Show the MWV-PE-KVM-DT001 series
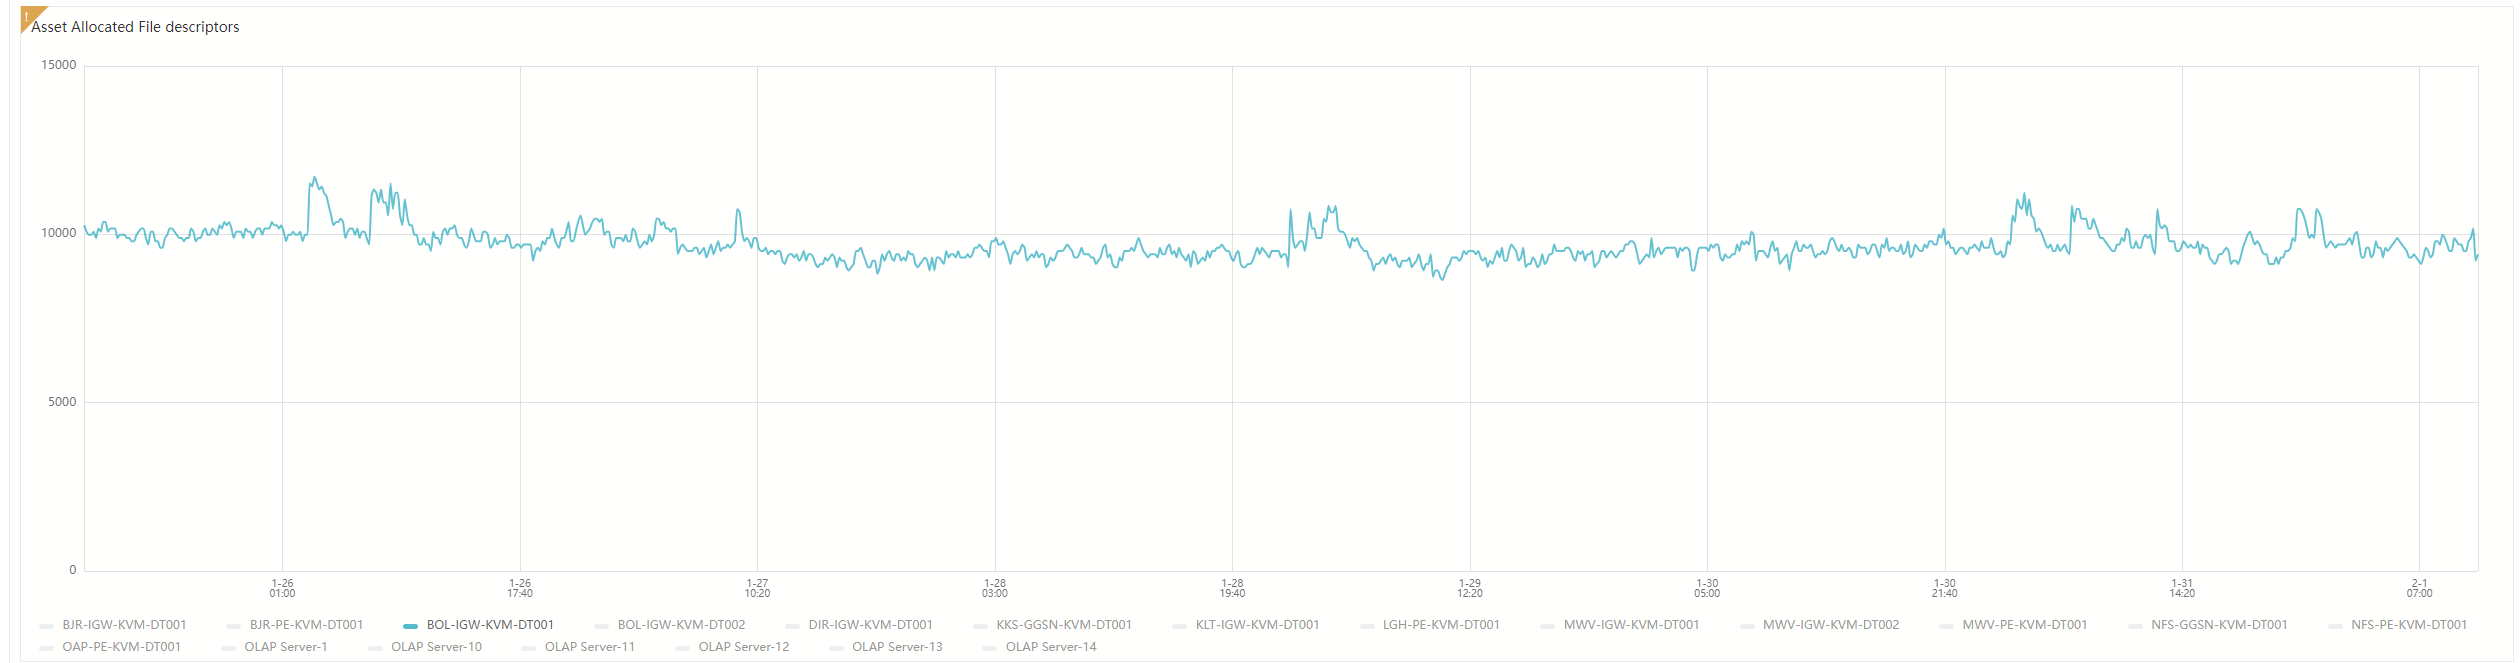Viewport: 2520px width, 663px height. [2024, 625]
